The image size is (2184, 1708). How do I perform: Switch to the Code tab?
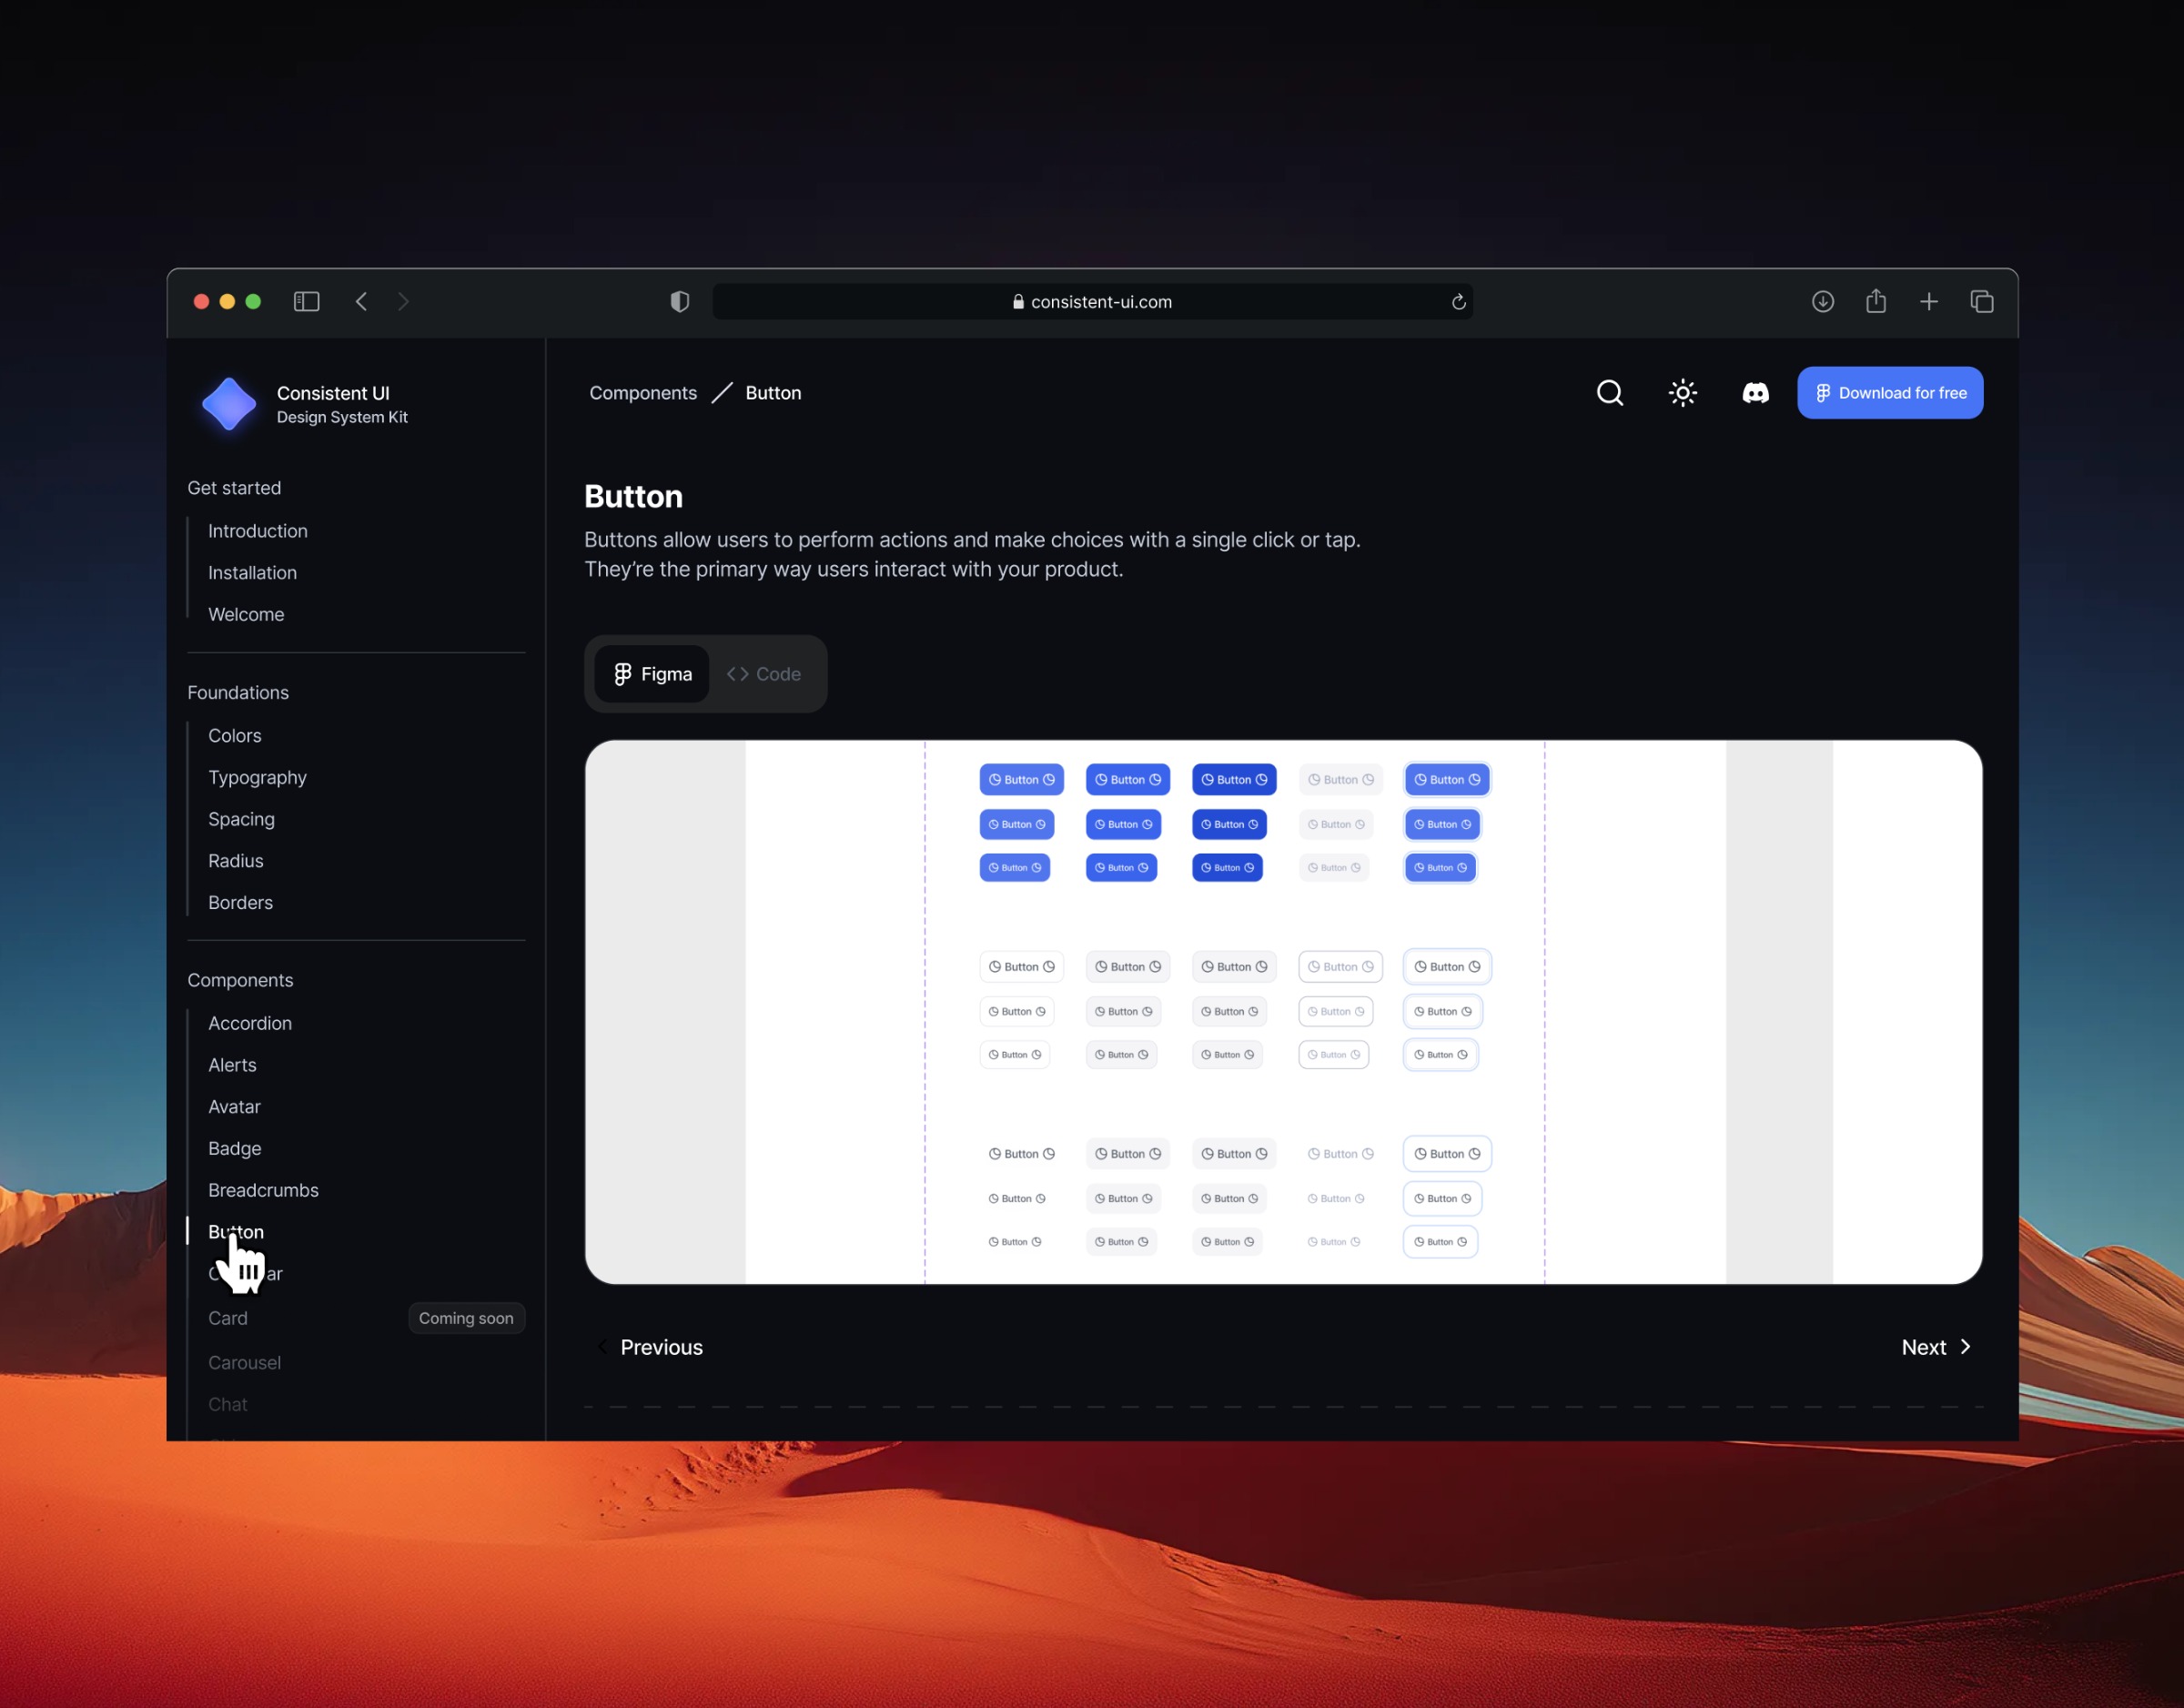764,674
